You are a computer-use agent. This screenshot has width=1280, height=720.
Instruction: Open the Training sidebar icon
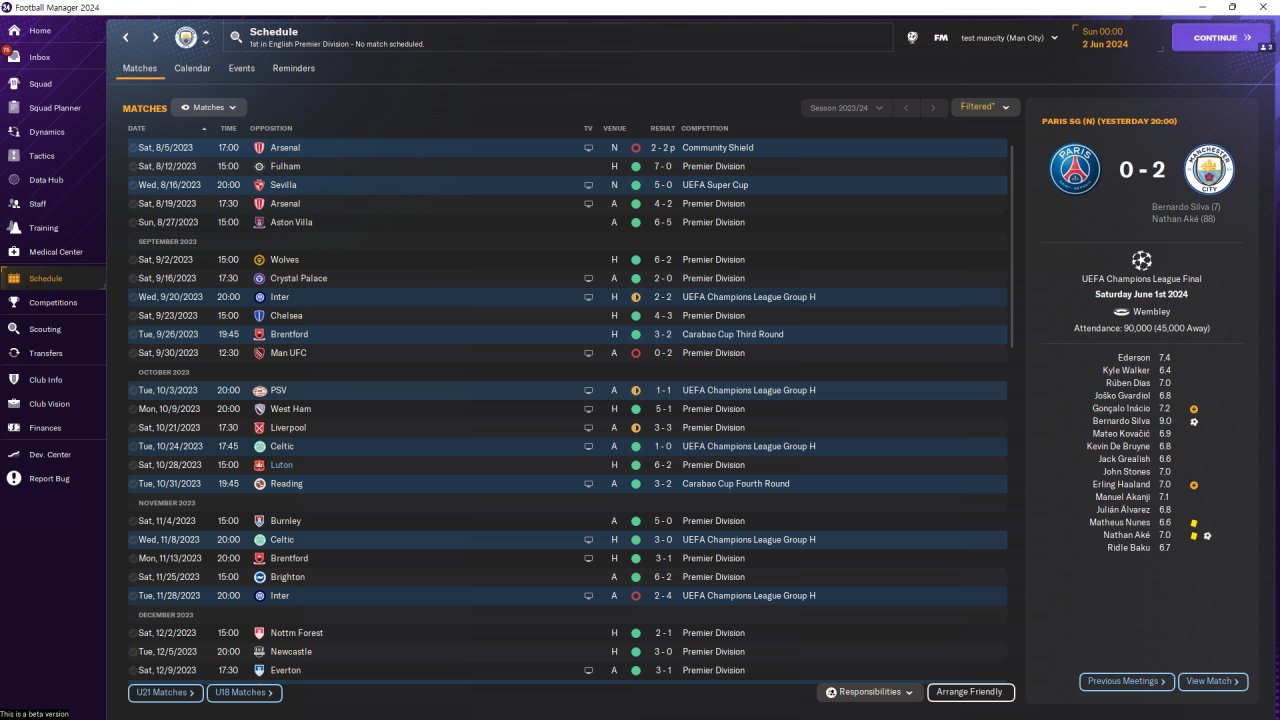[14, 228]
